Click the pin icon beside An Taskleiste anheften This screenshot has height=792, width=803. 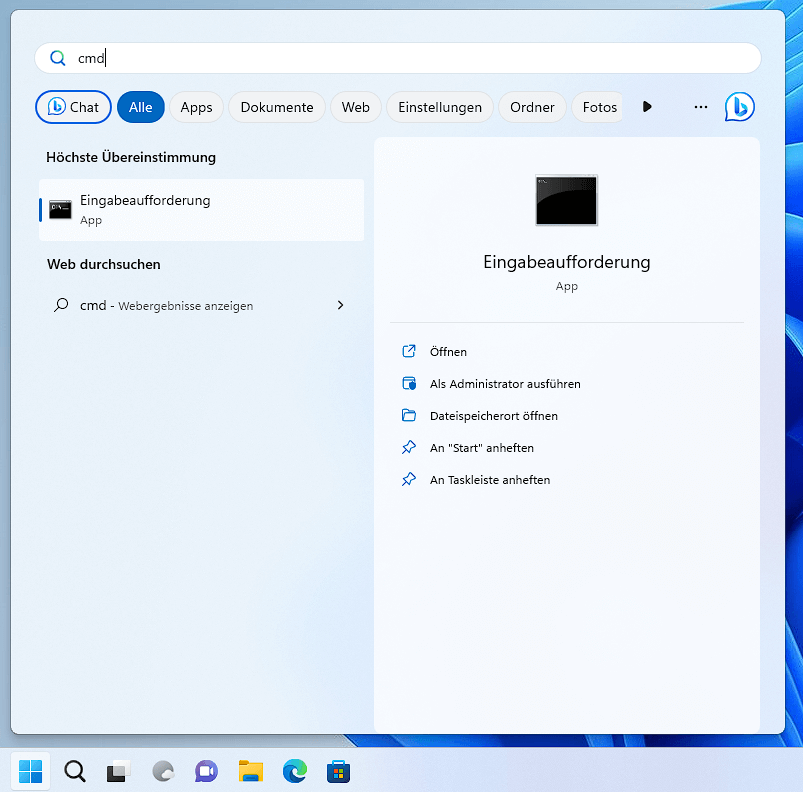click(x=409, y=479)
